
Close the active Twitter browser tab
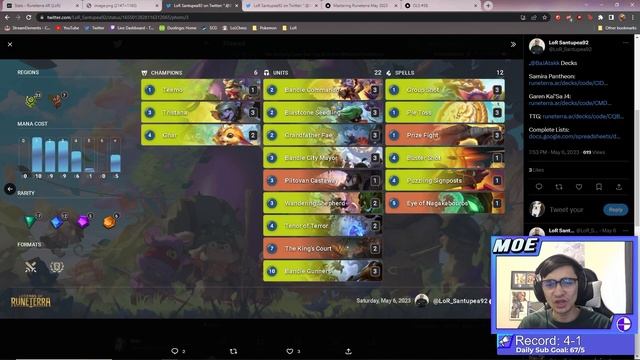[x=236, y=6]
